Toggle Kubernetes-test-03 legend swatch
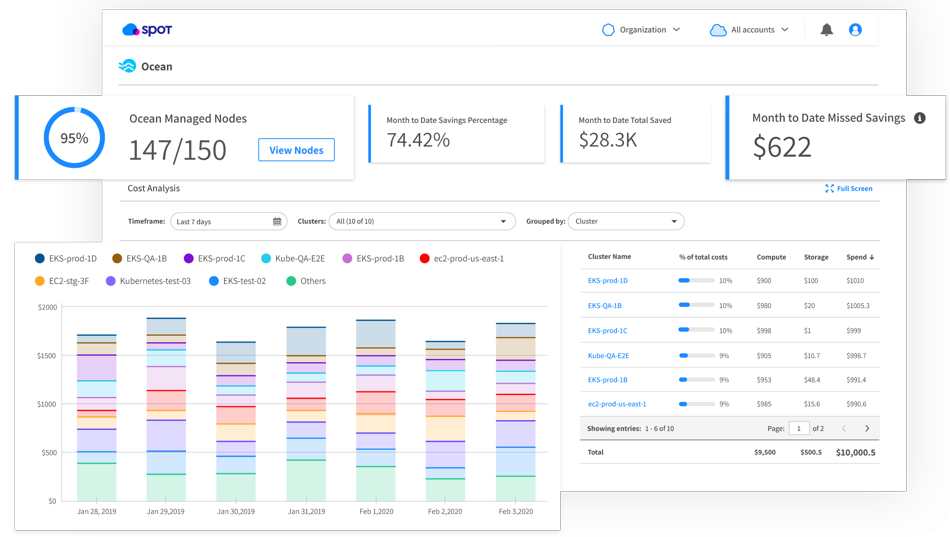The width and height of the screenshot is (950, 537). (x=110, y=281)
